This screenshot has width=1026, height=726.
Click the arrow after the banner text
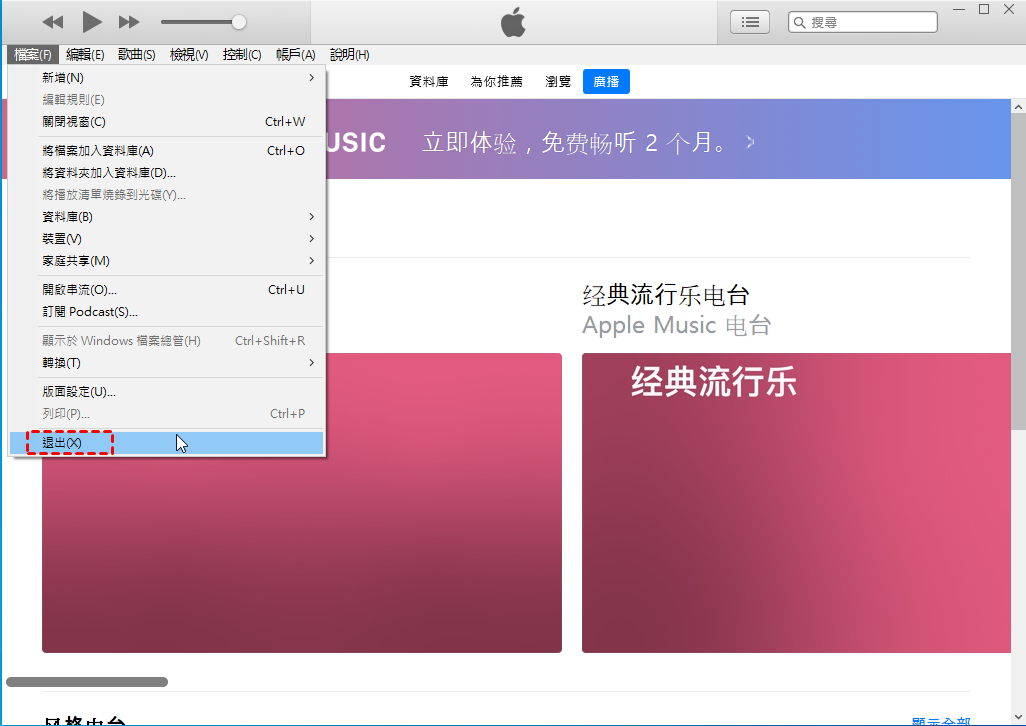tap(750, 143)
